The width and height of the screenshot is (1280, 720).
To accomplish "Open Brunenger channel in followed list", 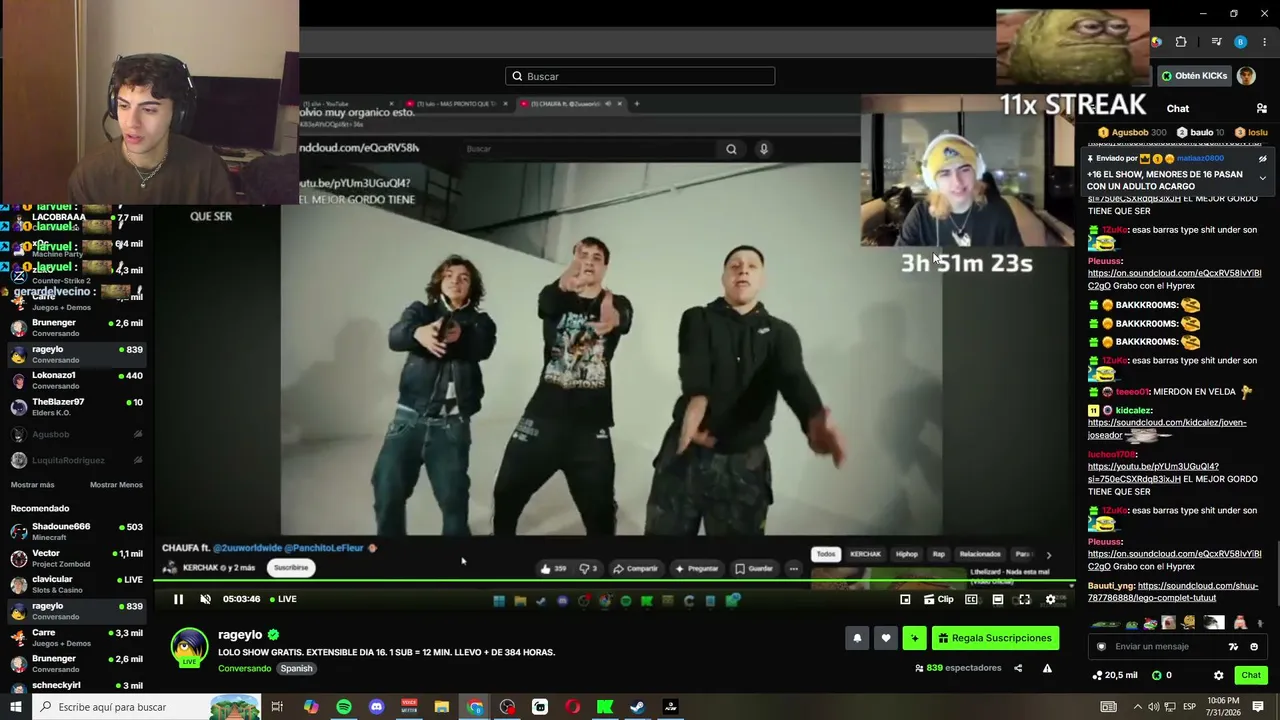I will [x=76, y=327].
